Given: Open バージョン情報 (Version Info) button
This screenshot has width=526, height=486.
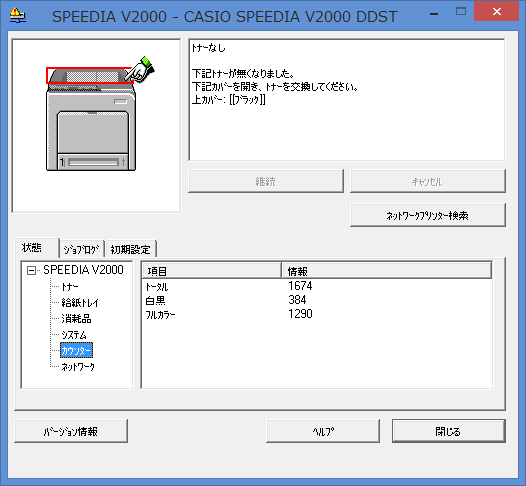Looking at the screenshot, I should pos(71,431).
